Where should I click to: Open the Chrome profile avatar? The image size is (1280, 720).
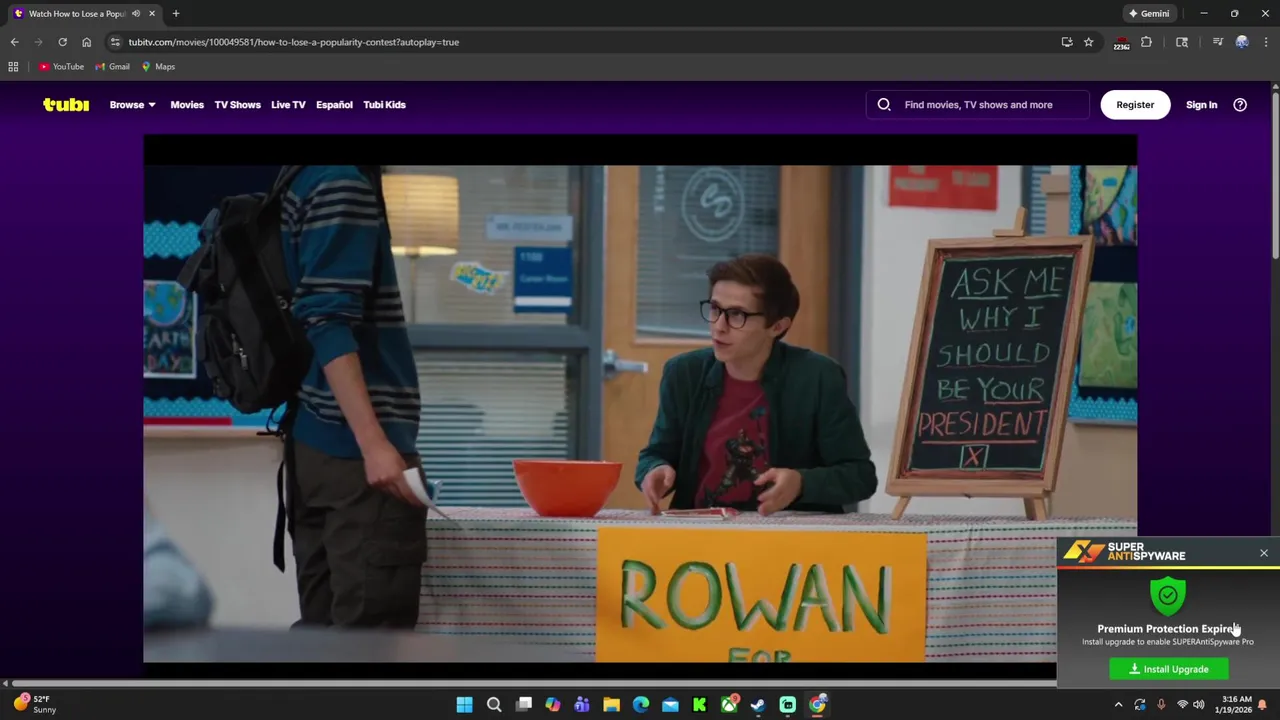[1242, 42]
